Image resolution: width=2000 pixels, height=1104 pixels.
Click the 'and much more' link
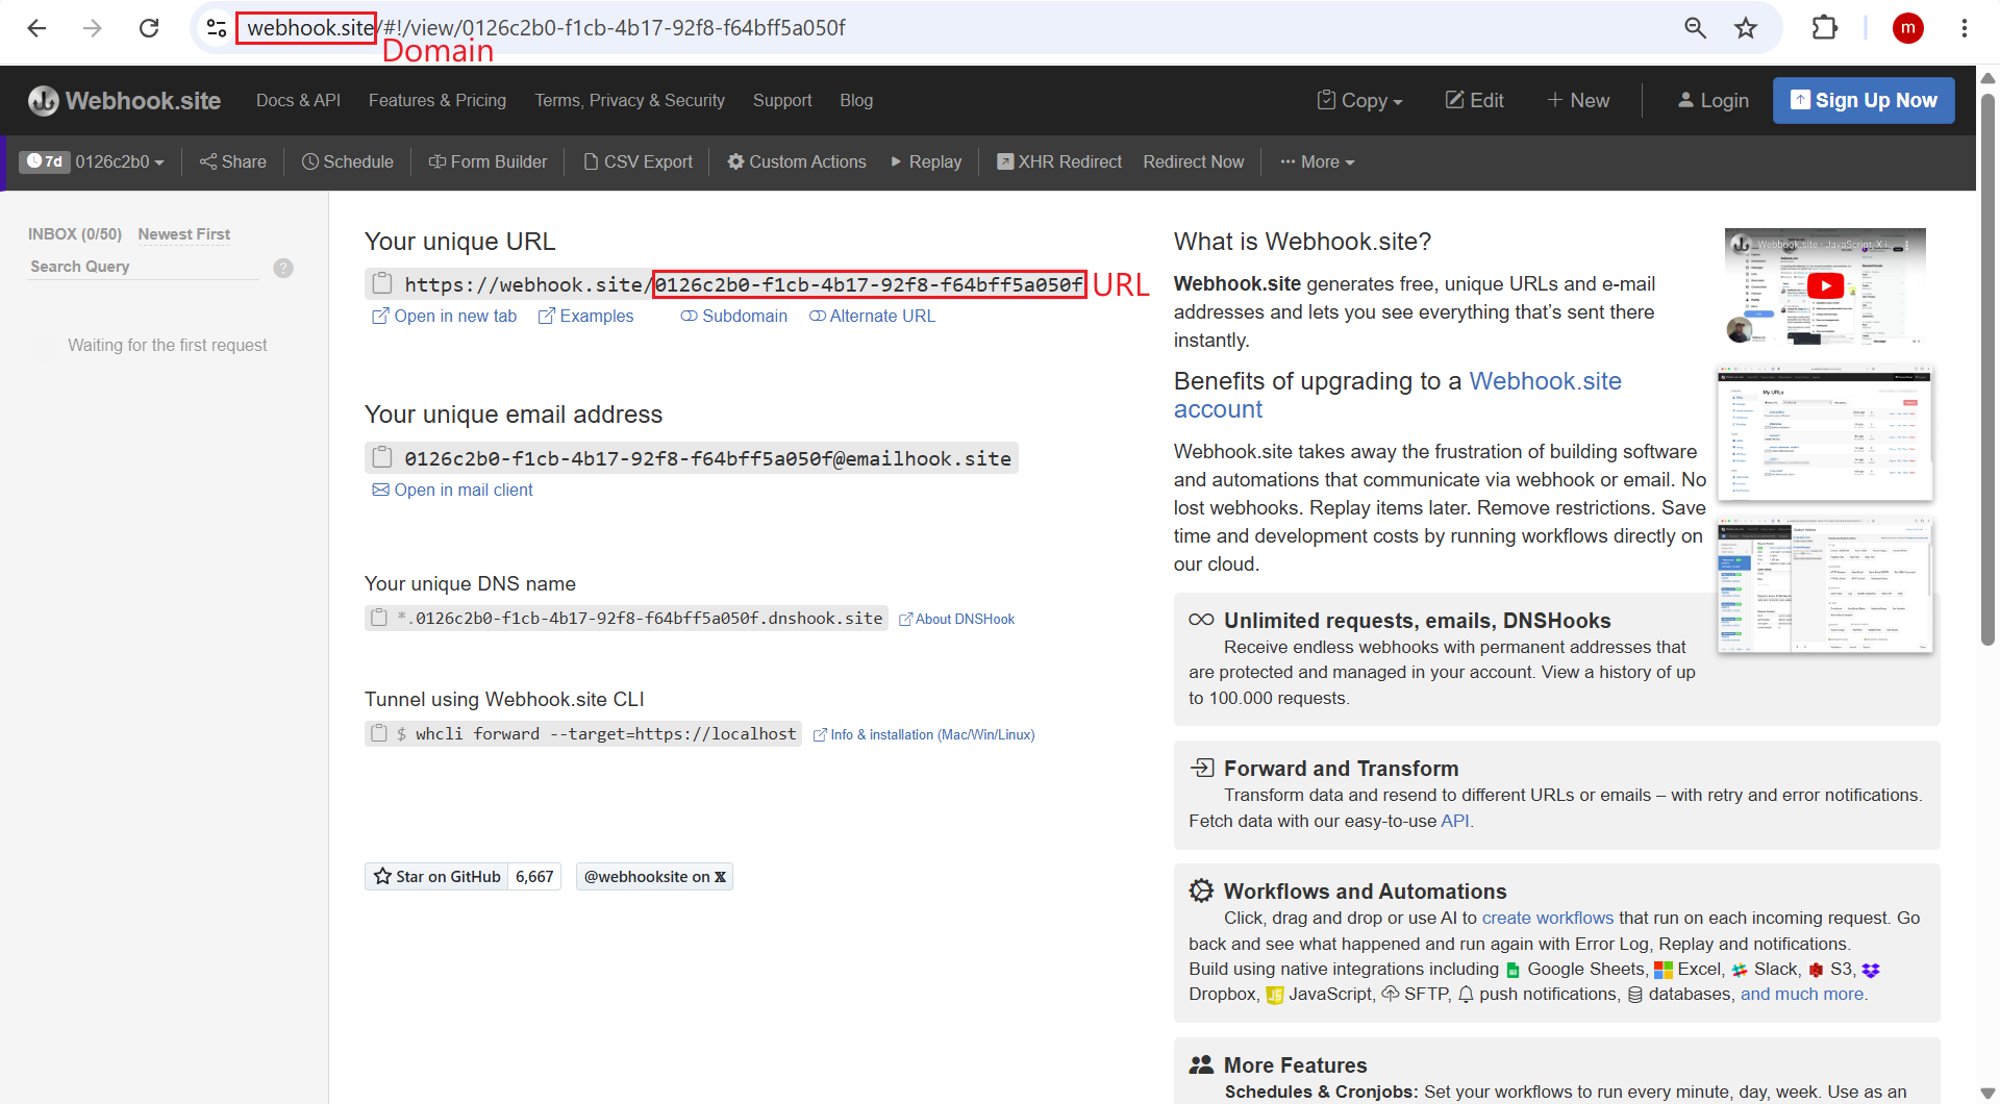1801,994
